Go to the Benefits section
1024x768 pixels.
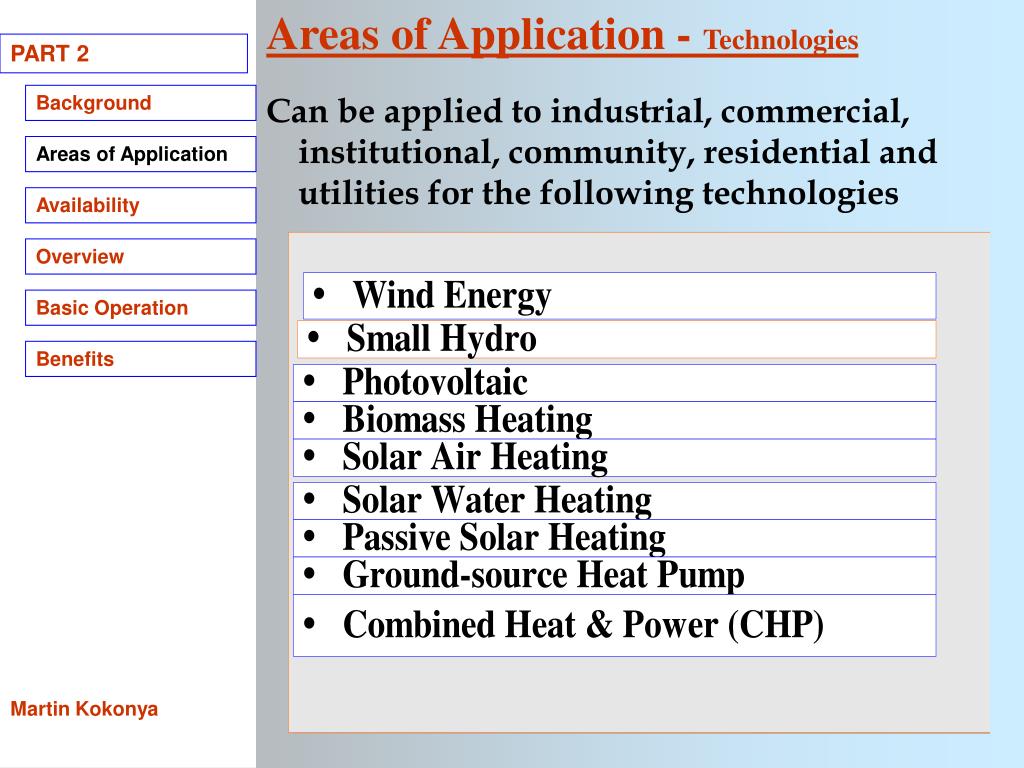coord(140,359)
